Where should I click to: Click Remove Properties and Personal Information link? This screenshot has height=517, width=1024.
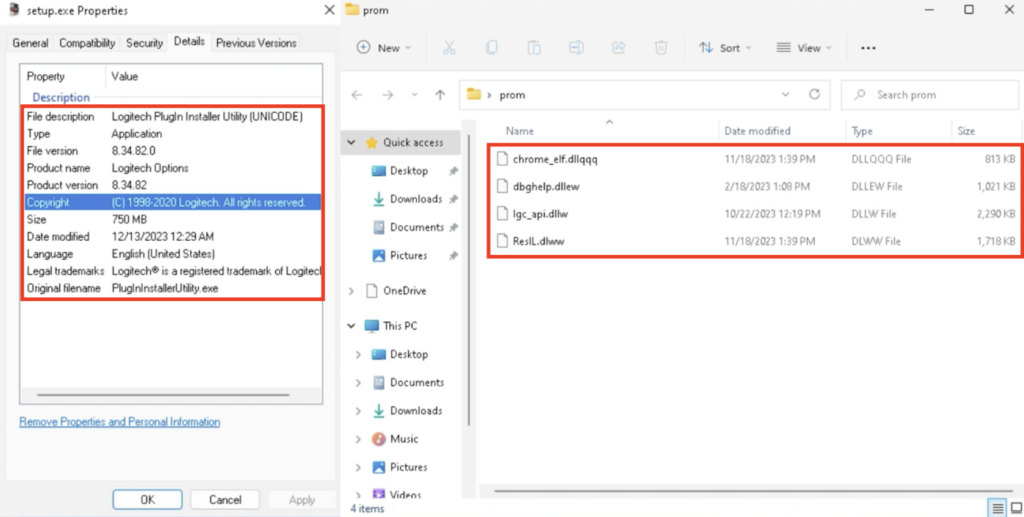coord(120,422)
